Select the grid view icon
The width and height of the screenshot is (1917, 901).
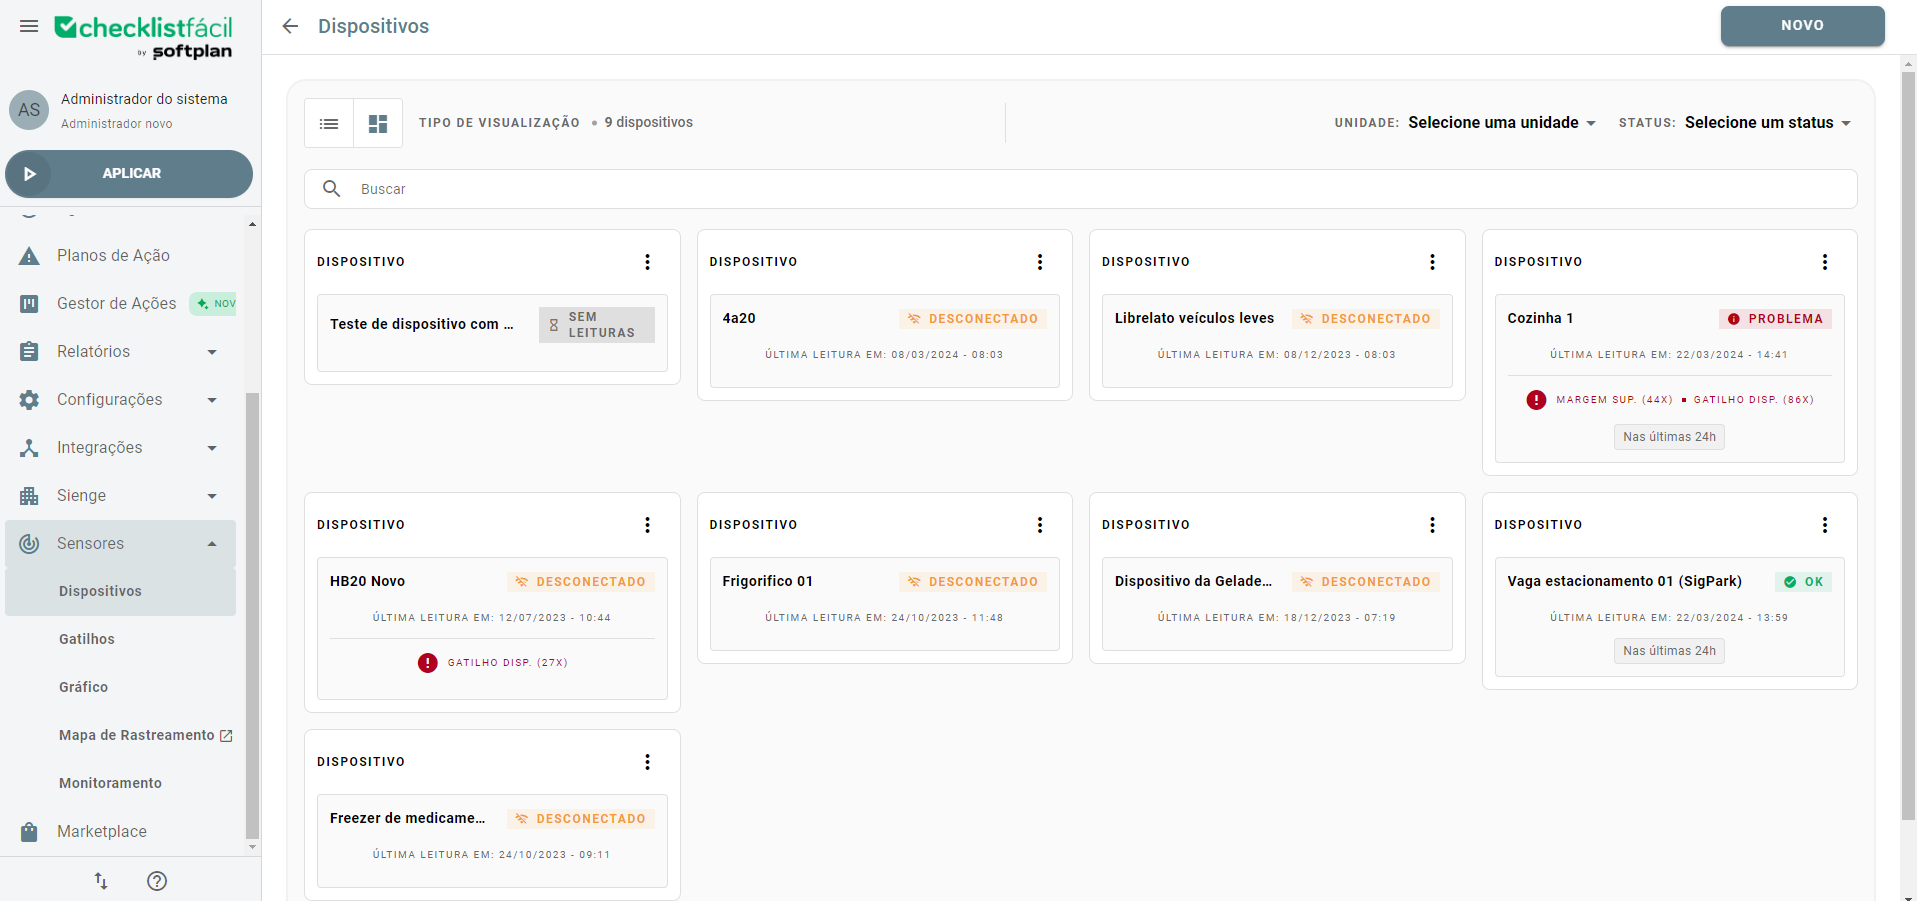pos(378,122)
